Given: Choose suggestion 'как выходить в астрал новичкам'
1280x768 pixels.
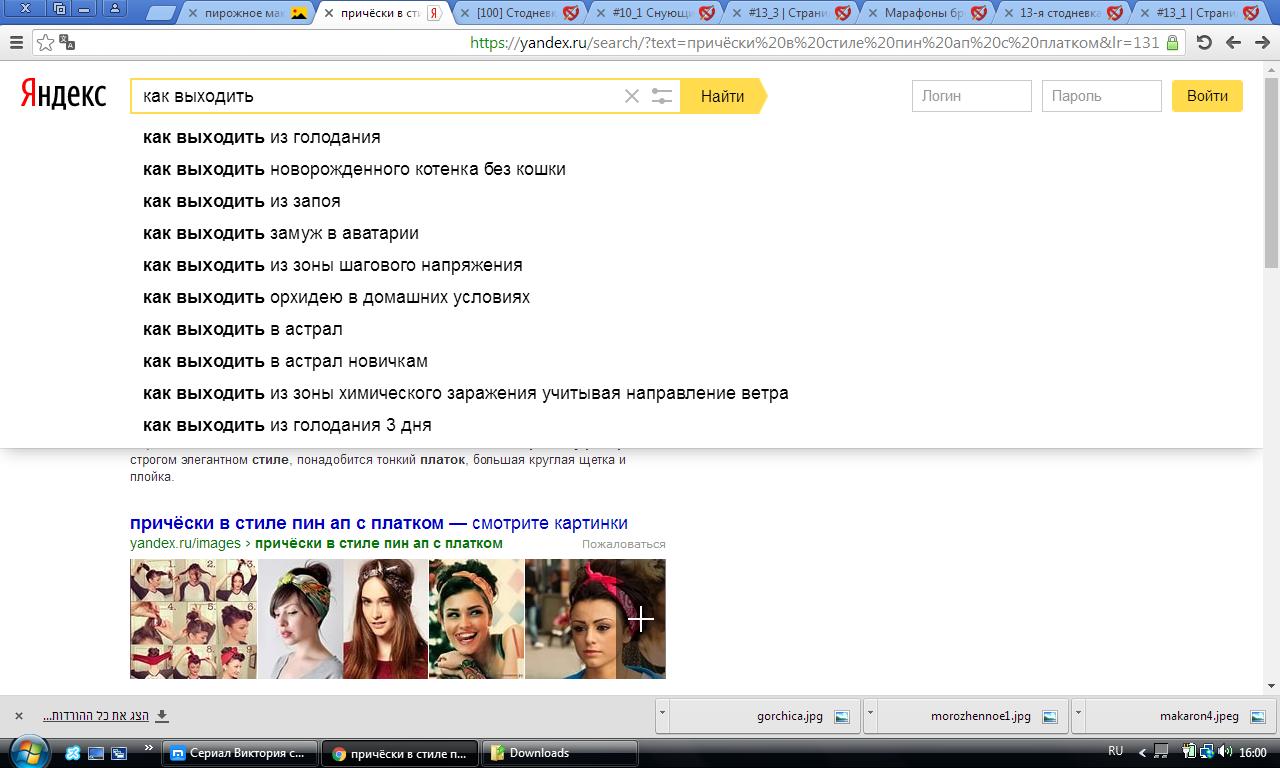Looking at the screenshot, I should click(x=285, y=361).
